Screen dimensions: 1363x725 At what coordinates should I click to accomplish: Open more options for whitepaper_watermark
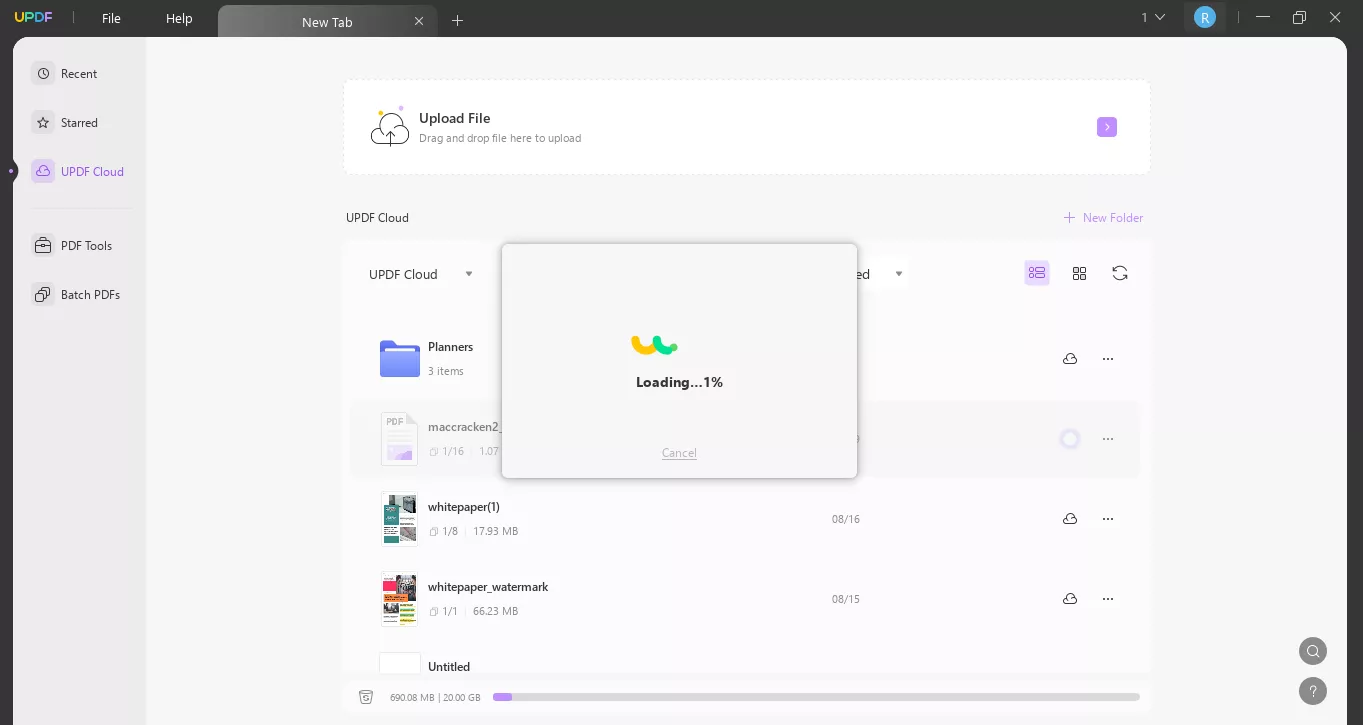[x=1108, y=599]
